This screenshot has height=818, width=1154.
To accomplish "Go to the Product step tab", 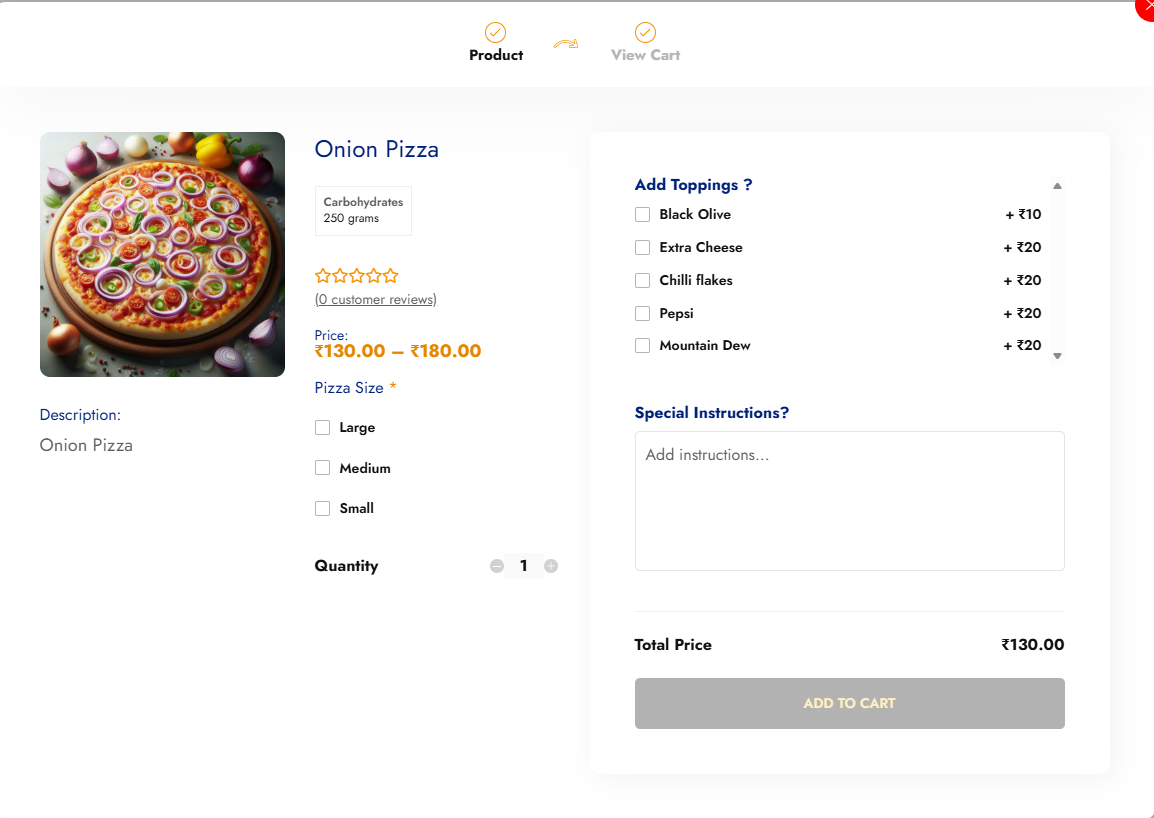I will [x=496, y=55].
